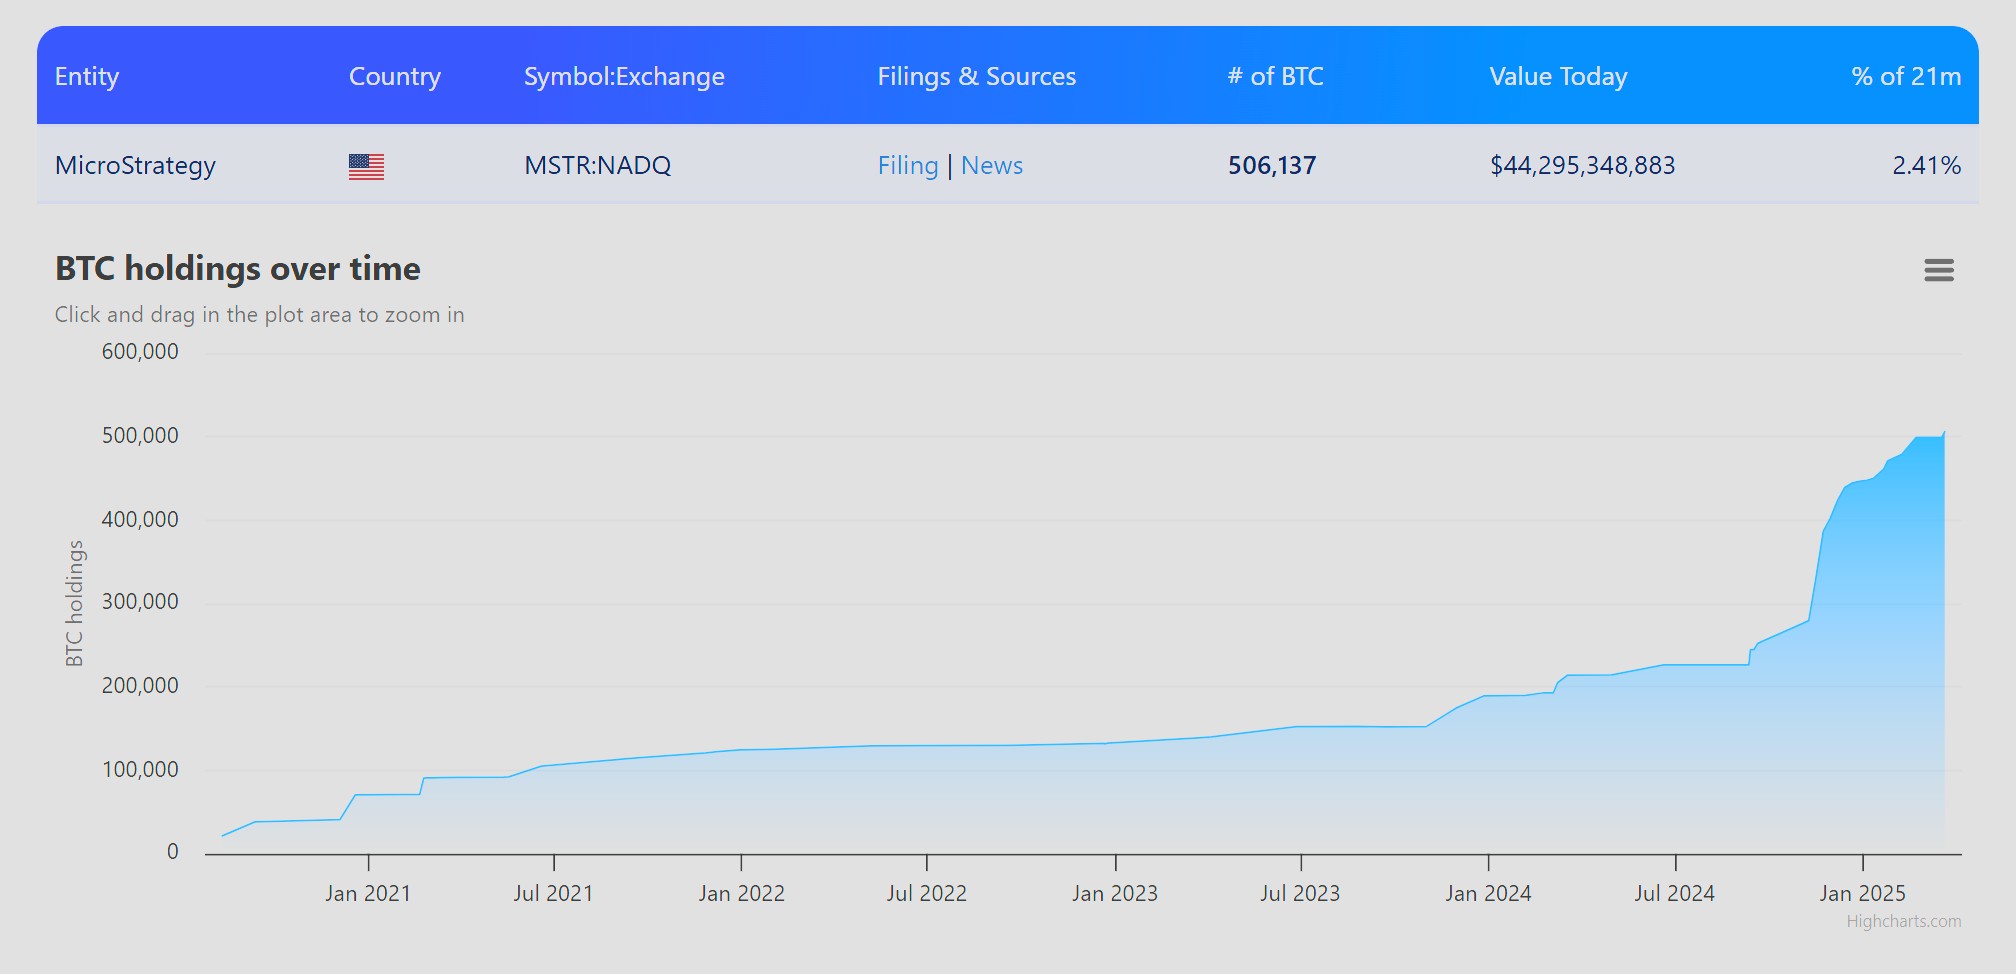
Task: Click the Filings & Sources column header
Action: coord(977,76)
